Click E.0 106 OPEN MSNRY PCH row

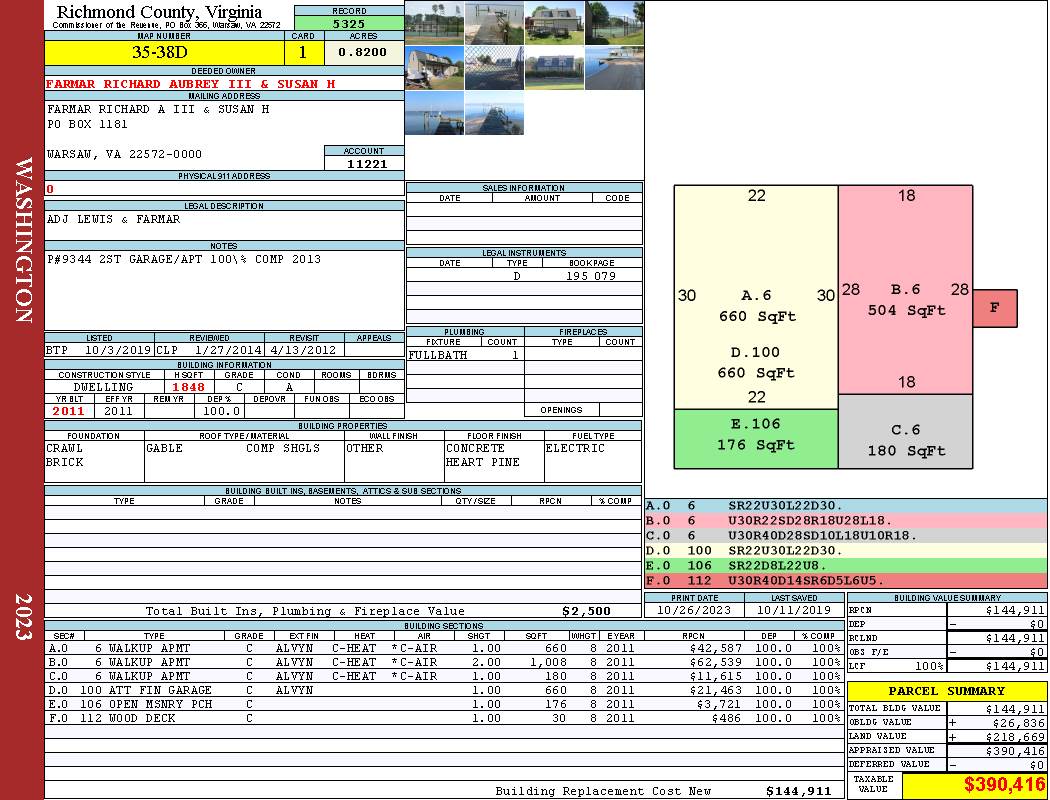[x=444, y=704]
